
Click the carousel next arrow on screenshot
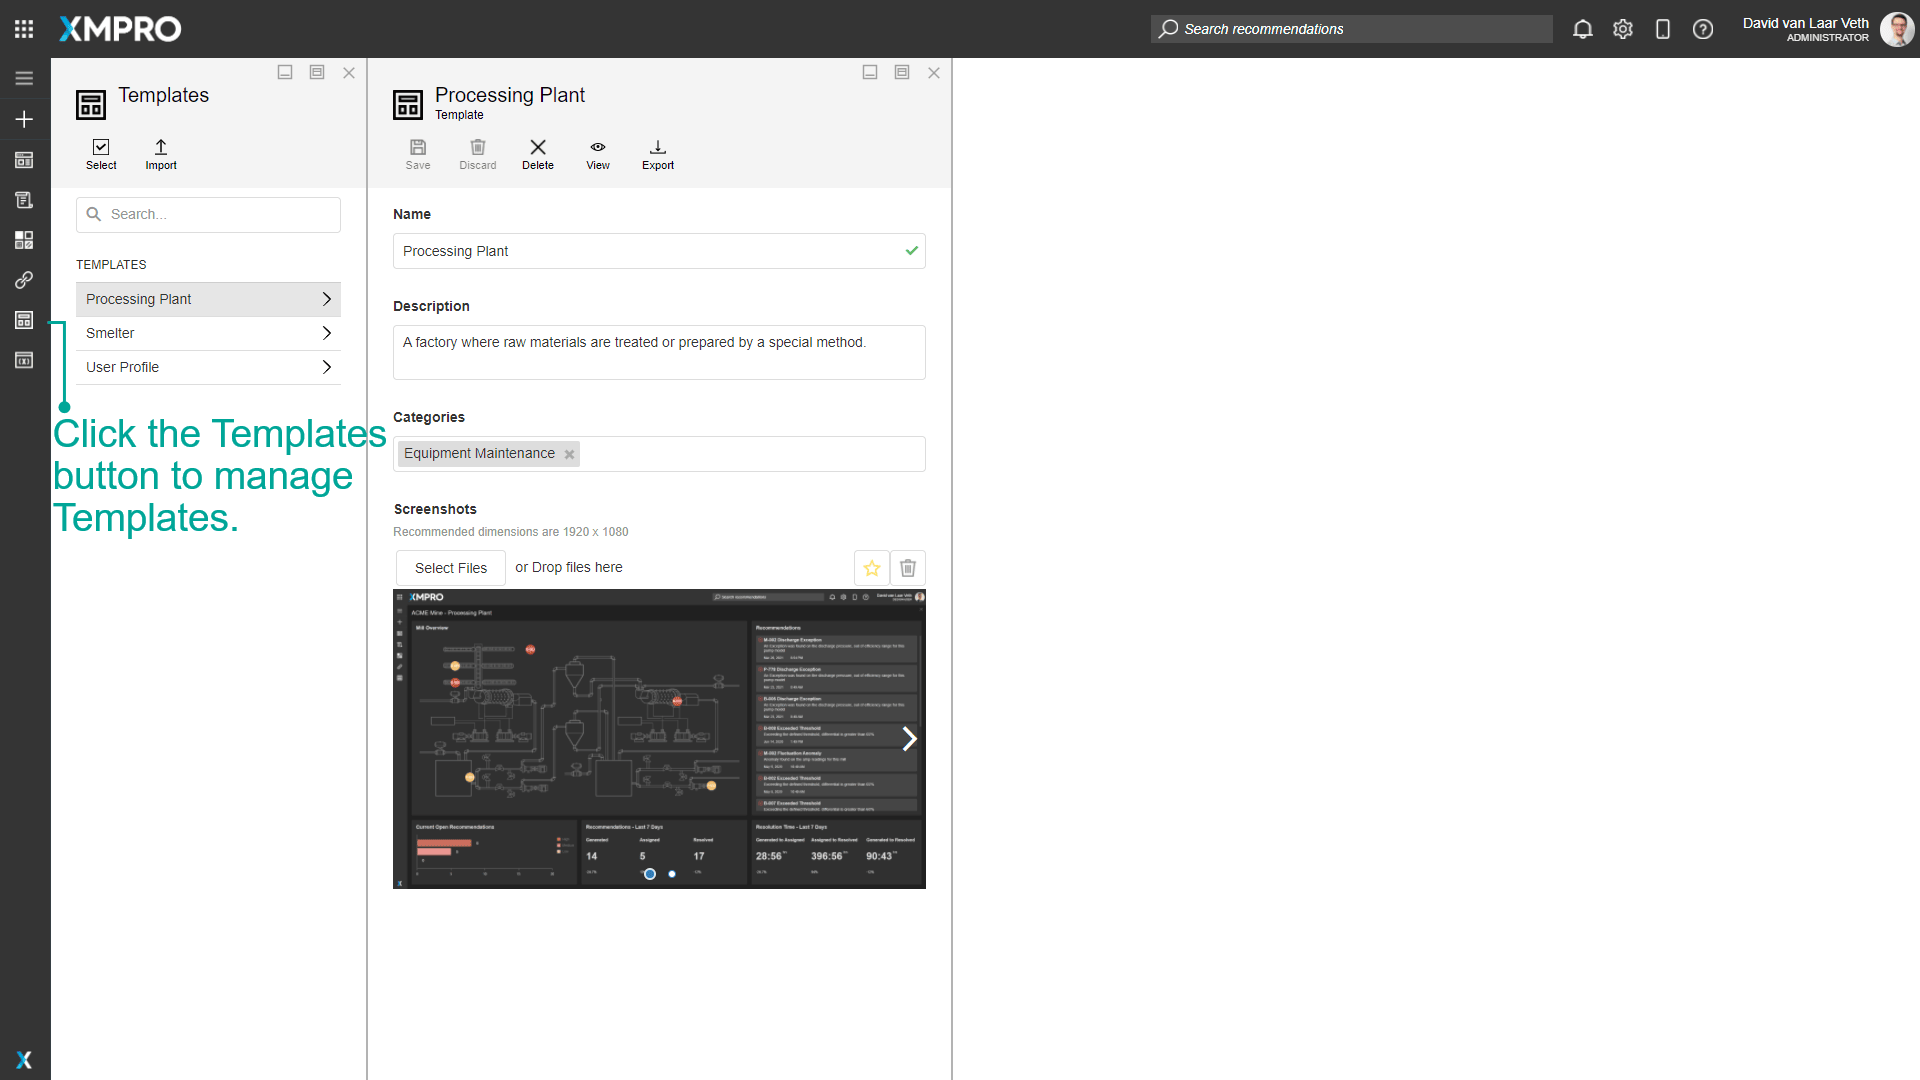click(x=911, y=738)
